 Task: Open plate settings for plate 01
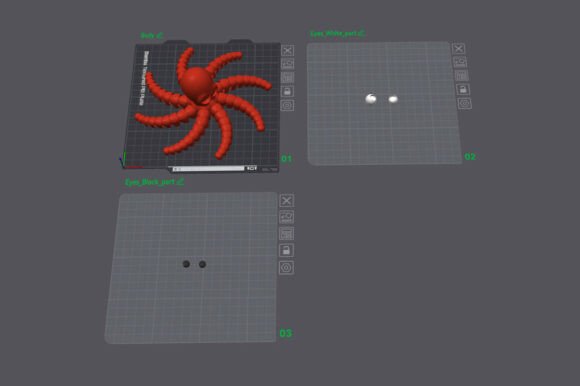288,105
